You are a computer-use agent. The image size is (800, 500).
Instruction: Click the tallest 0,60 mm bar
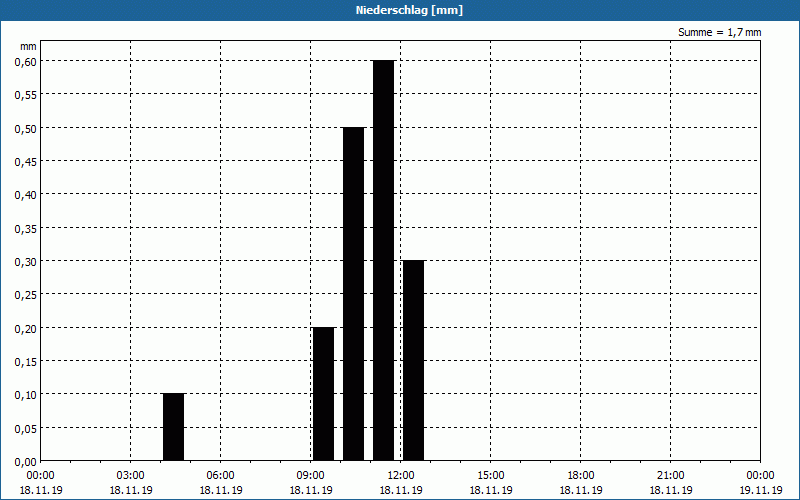click(384, 260)
